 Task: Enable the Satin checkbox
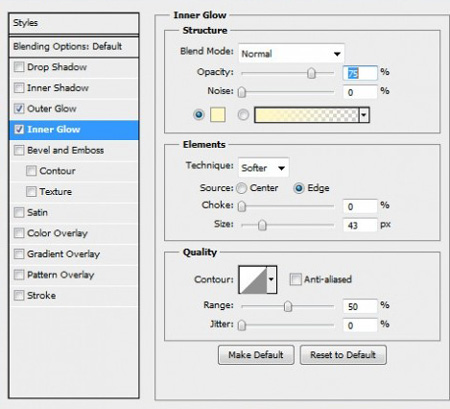(x=19, y=212)
